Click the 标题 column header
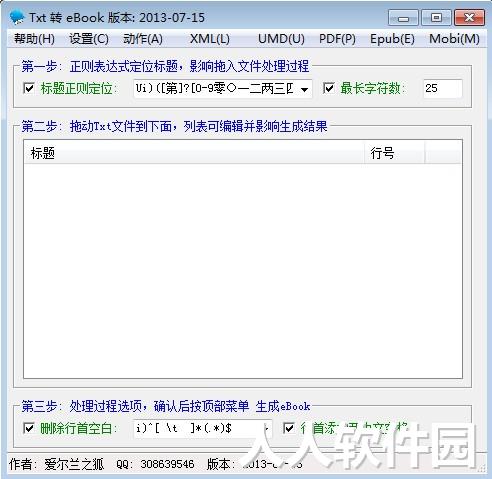This screenshot has width=492, height=479. (194, 153)
